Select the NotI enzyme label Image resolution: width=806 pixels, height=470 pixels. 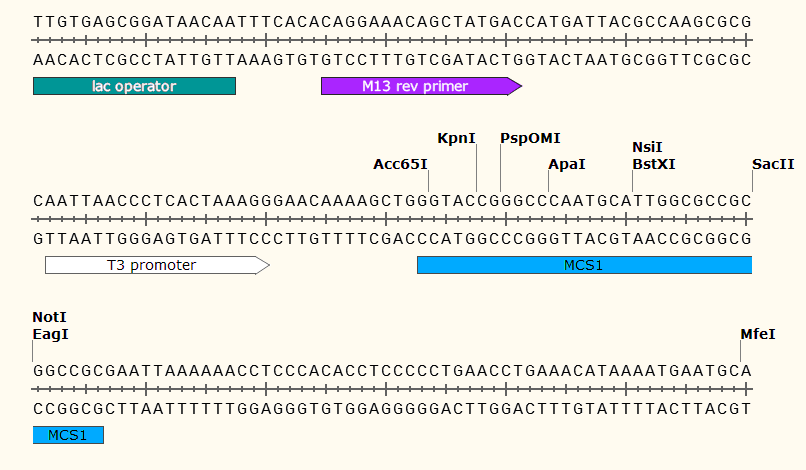pos(49,317)
